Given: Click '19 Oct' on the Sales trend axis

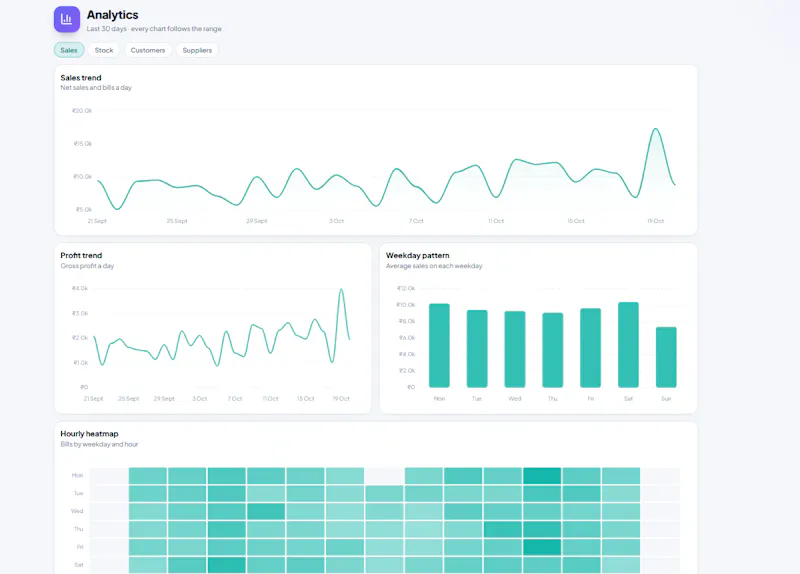Looking at the screenshot, I should pyautogui.click(x=656, y=221).
